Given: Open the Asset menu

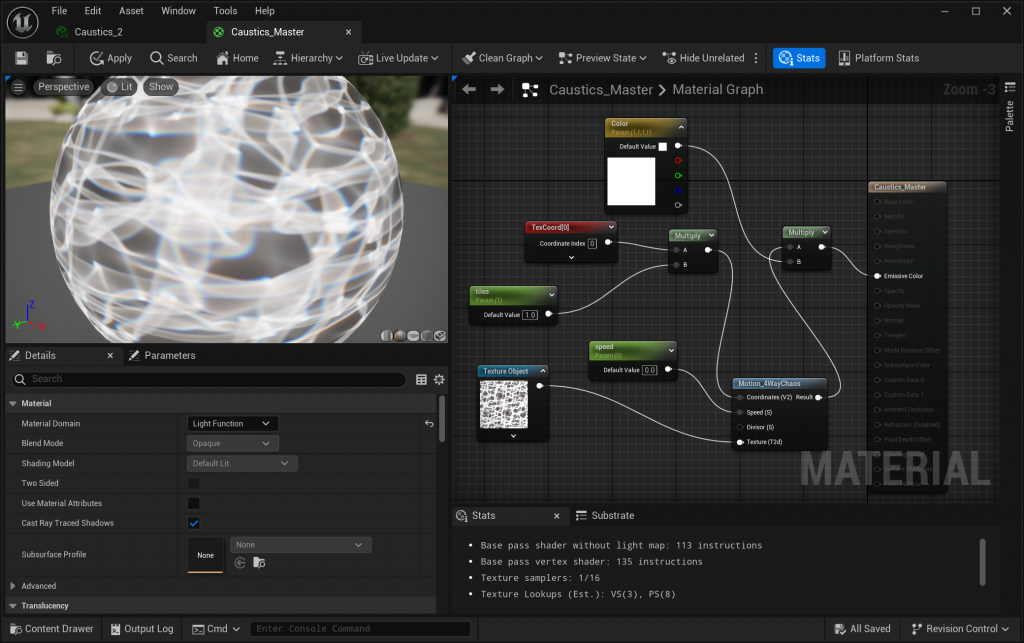Looking at the screenshot, I should click(x=131, y=10).
